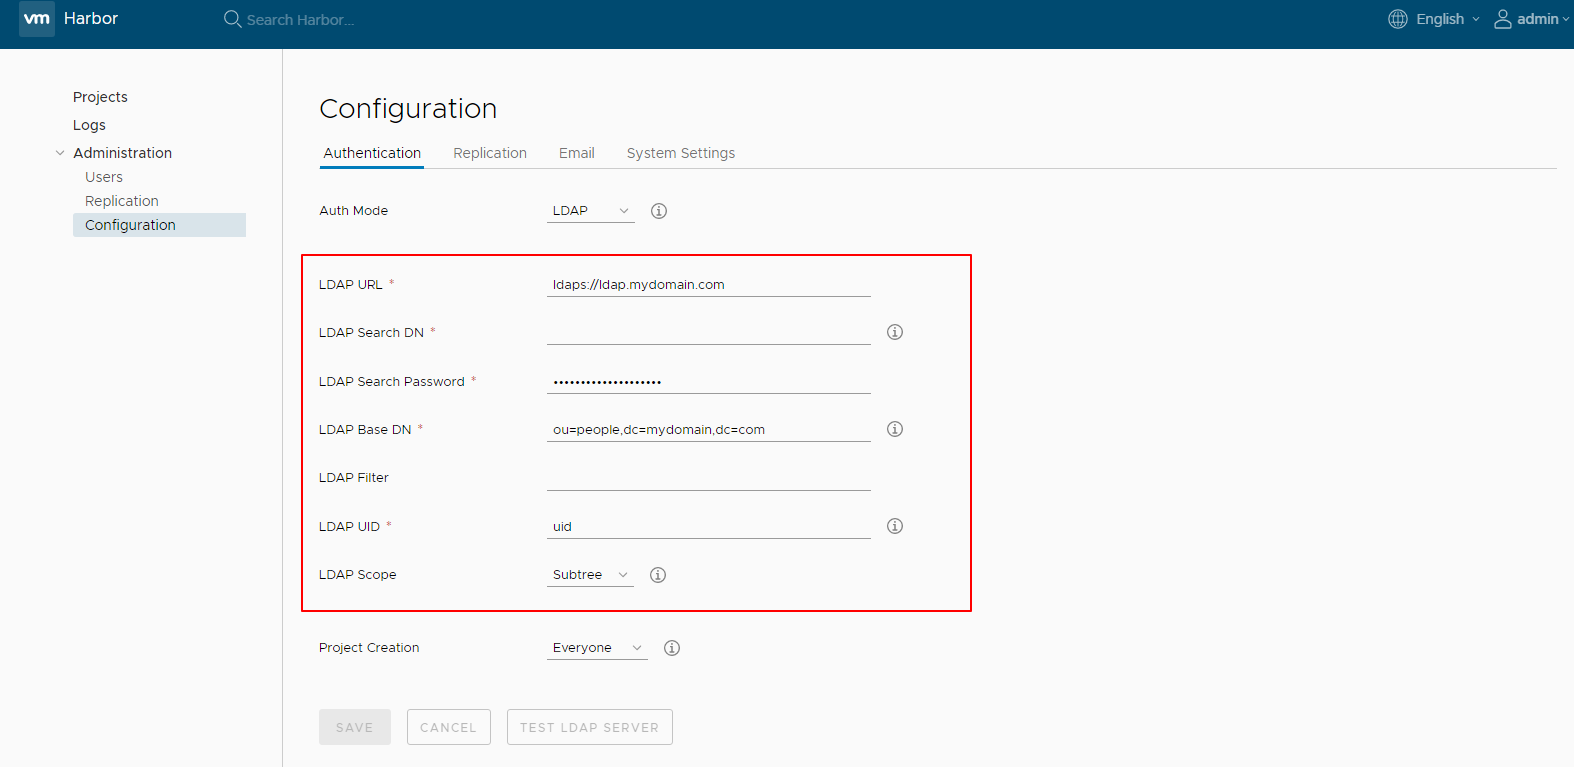Click the Test LDAP Server button
The image size is (1574, 767).
coord(589,727)
